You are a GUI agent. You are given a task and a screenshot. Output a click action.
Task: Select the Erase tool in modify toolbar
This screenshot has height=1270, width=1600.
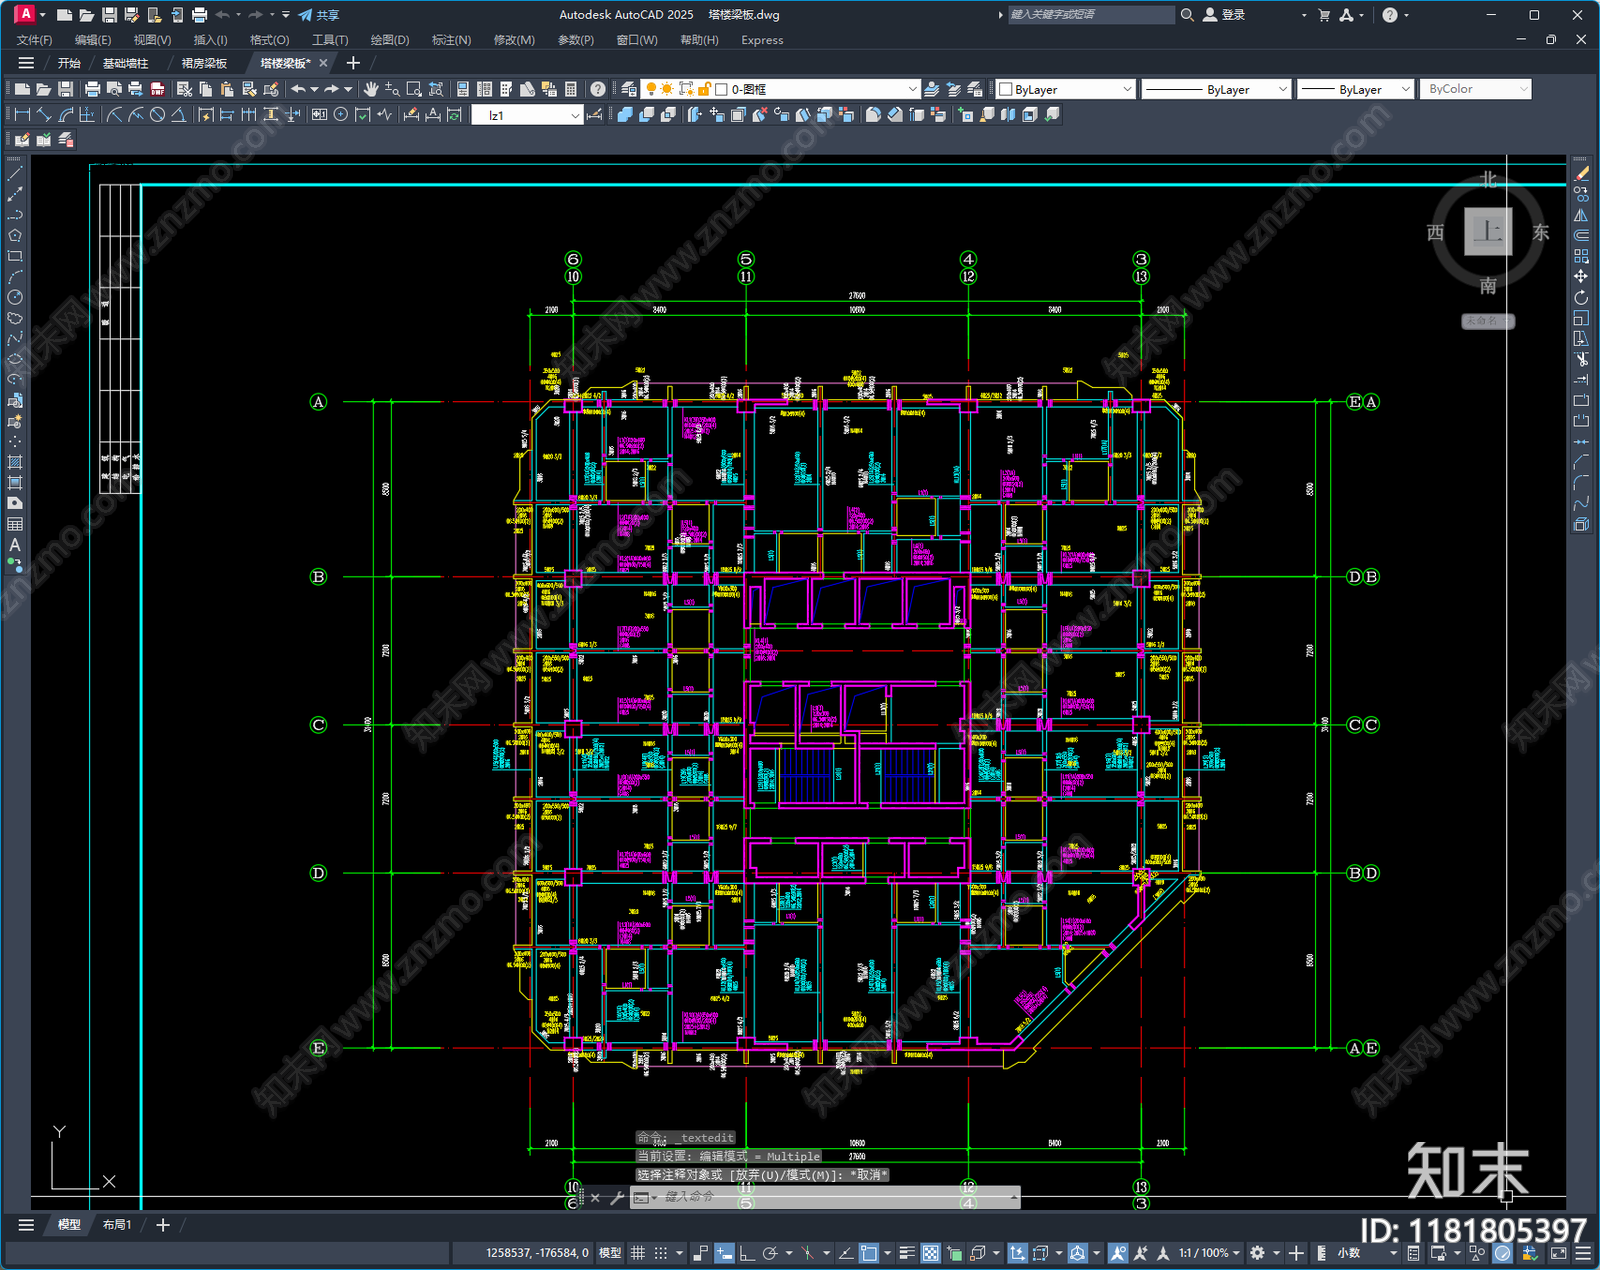pyautogui.click(x=1581, y=173)
